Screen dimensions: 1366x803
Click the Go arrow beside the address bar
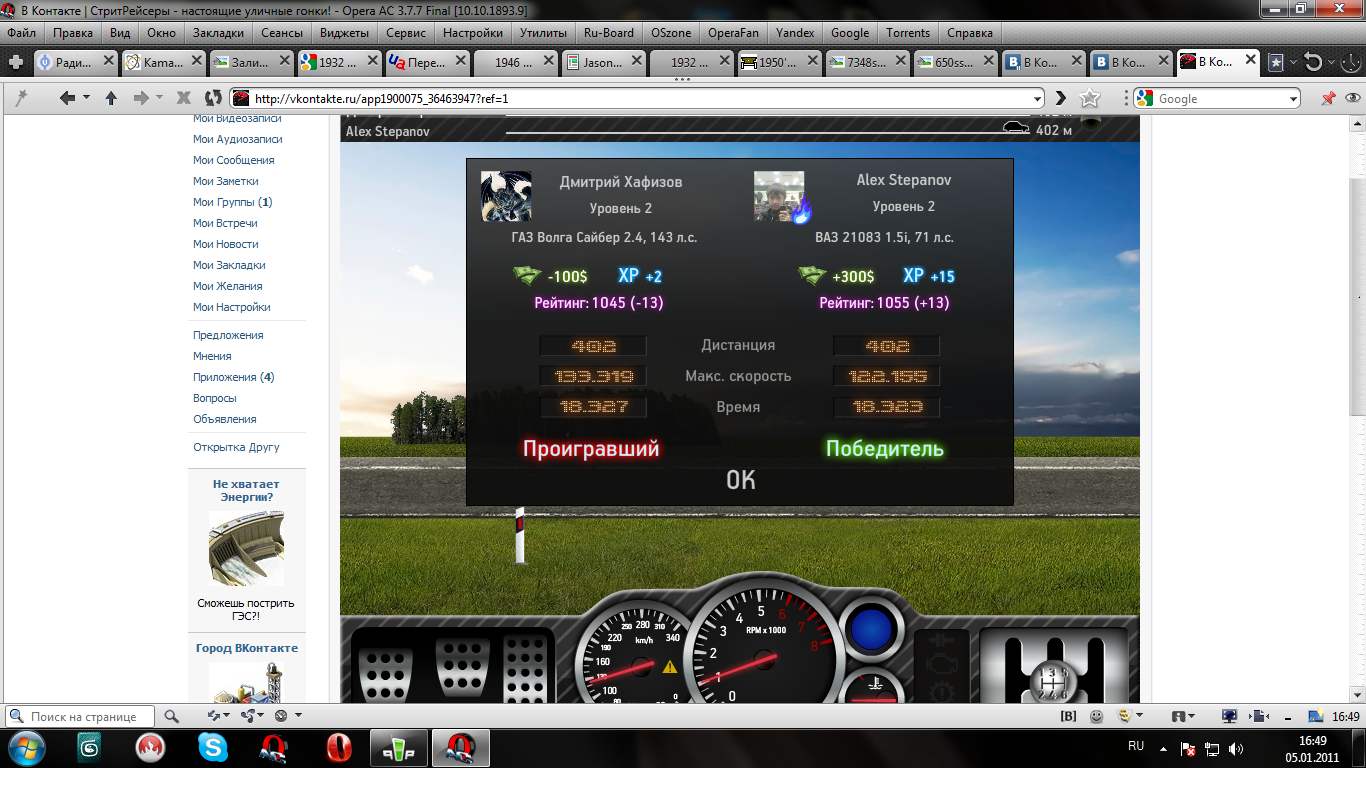pos(1062,98)
